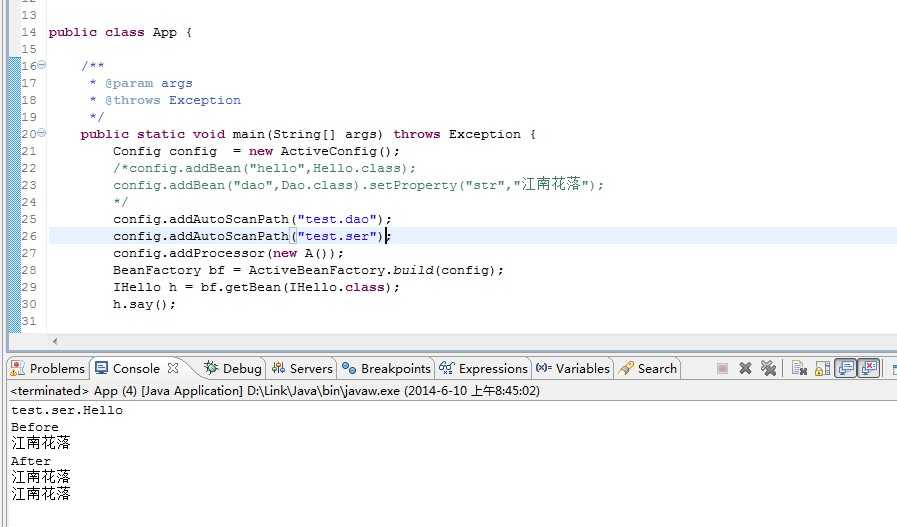Click the "test.ser" string in the editor
The image size is (897, 527).
click(x=336, y=236)
